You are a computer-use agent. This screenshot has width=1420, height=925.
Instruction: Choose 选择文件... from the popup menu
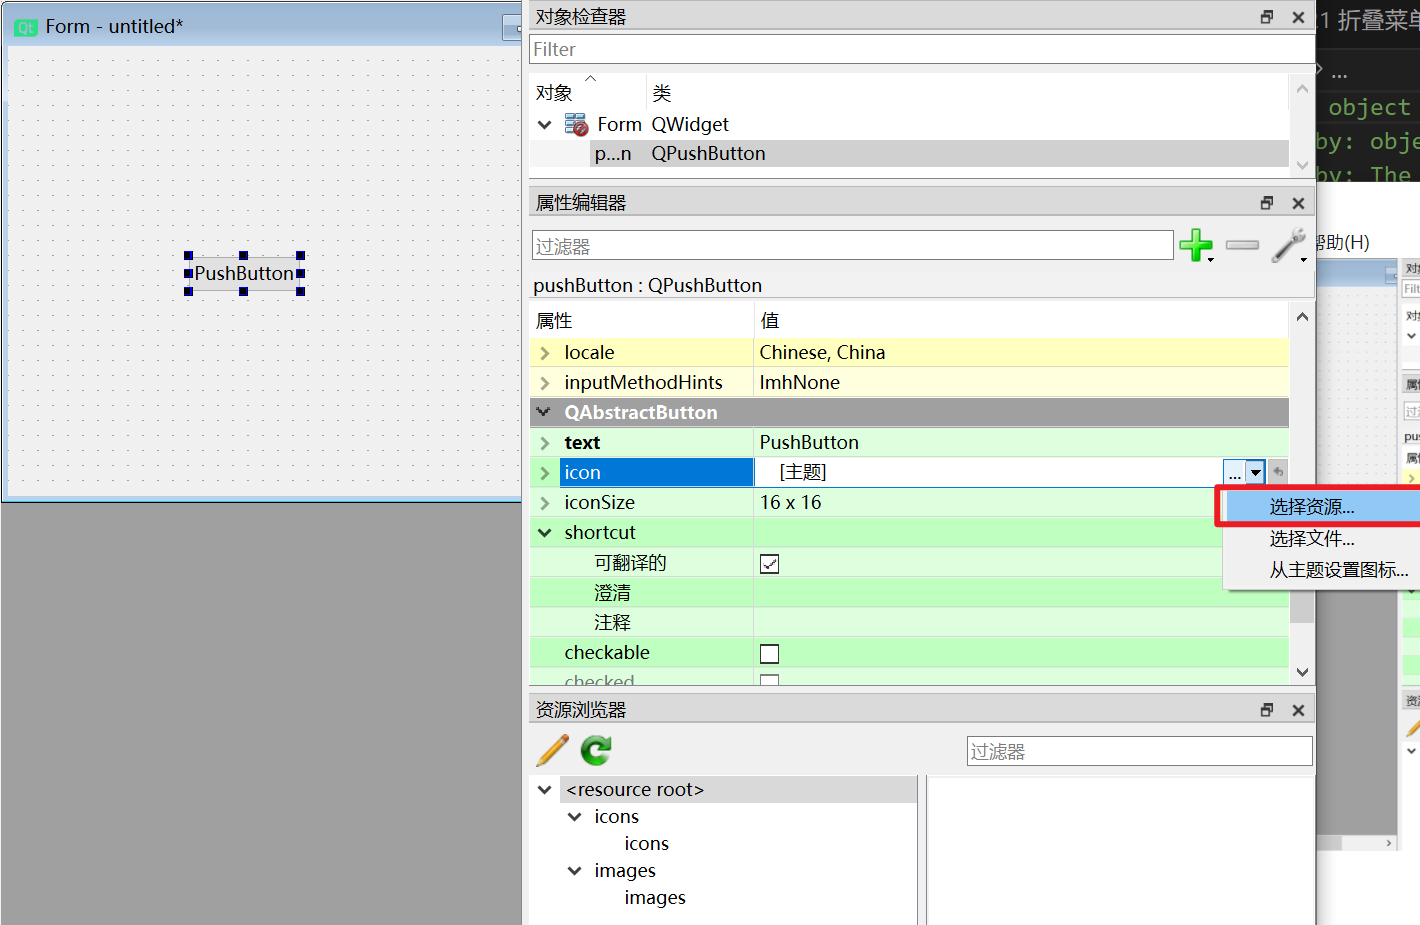pos(1312,539)
